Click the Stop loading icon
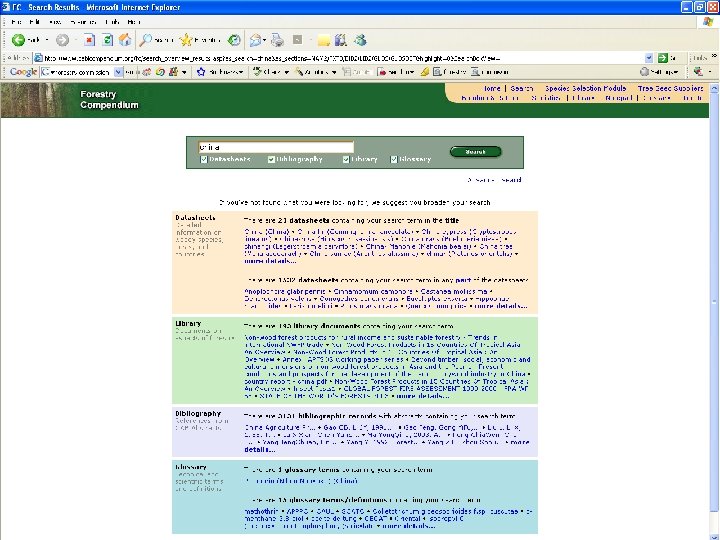Image resolution: width=720 pixels, height=540 pixels. pos(89,40)
